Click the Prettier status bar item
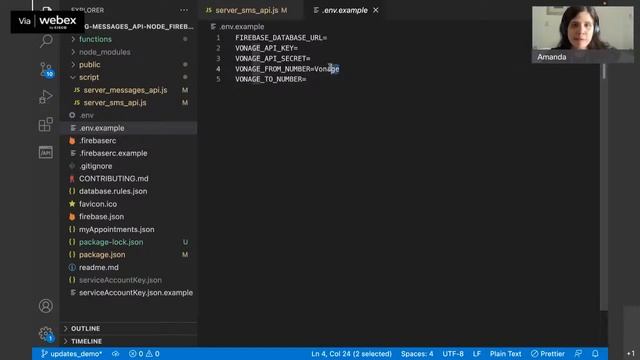640x360 pixels. [548, 354]
